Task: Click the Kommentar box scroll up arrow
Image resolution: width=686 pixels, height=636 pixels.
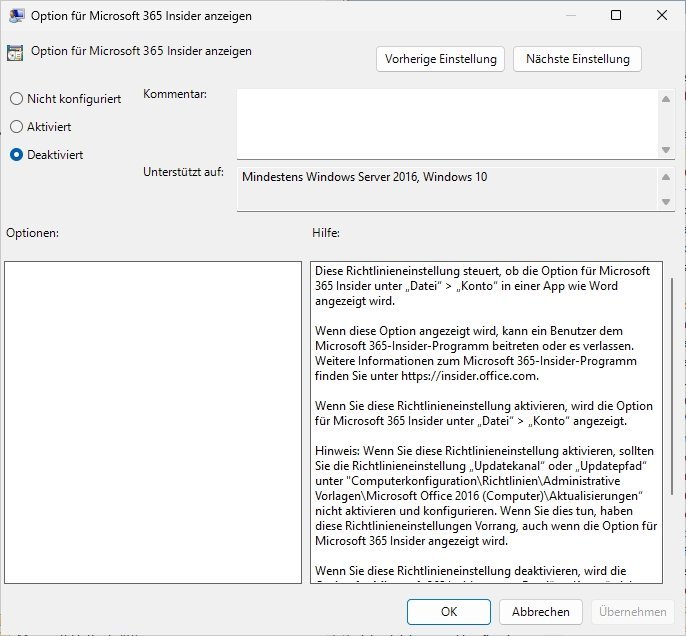Action: point(666,98)
